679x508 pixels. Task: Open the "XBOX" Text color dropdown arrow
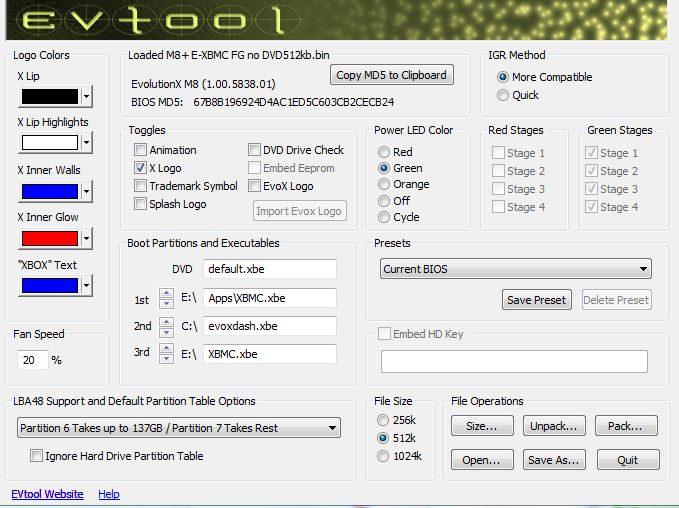coord(87,285)
